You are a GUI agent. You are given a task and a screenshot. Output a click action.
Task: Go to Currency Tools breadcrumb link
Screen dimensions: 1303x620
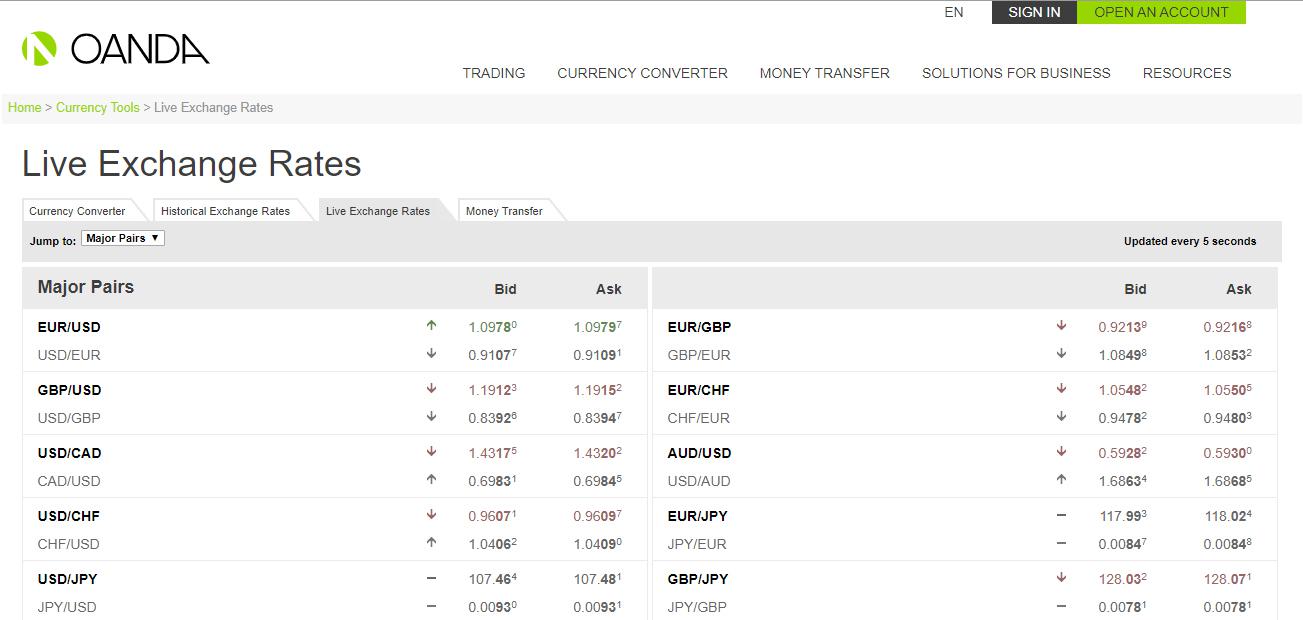click(x=98, y=107)
